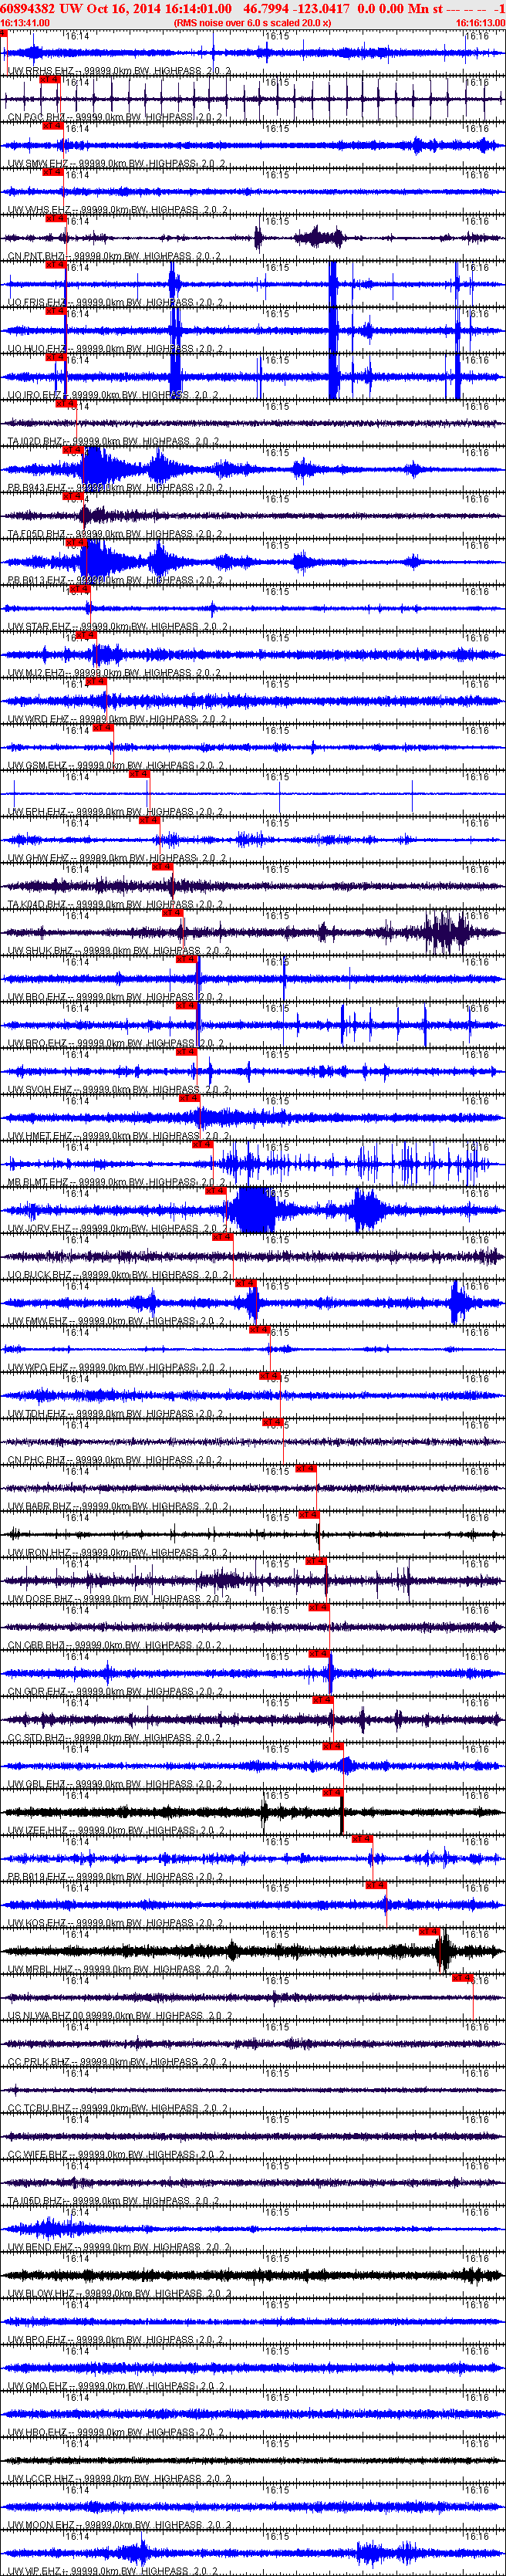
Task: Click event ID 60894382 in header
Action: click(x=29, y=8)
